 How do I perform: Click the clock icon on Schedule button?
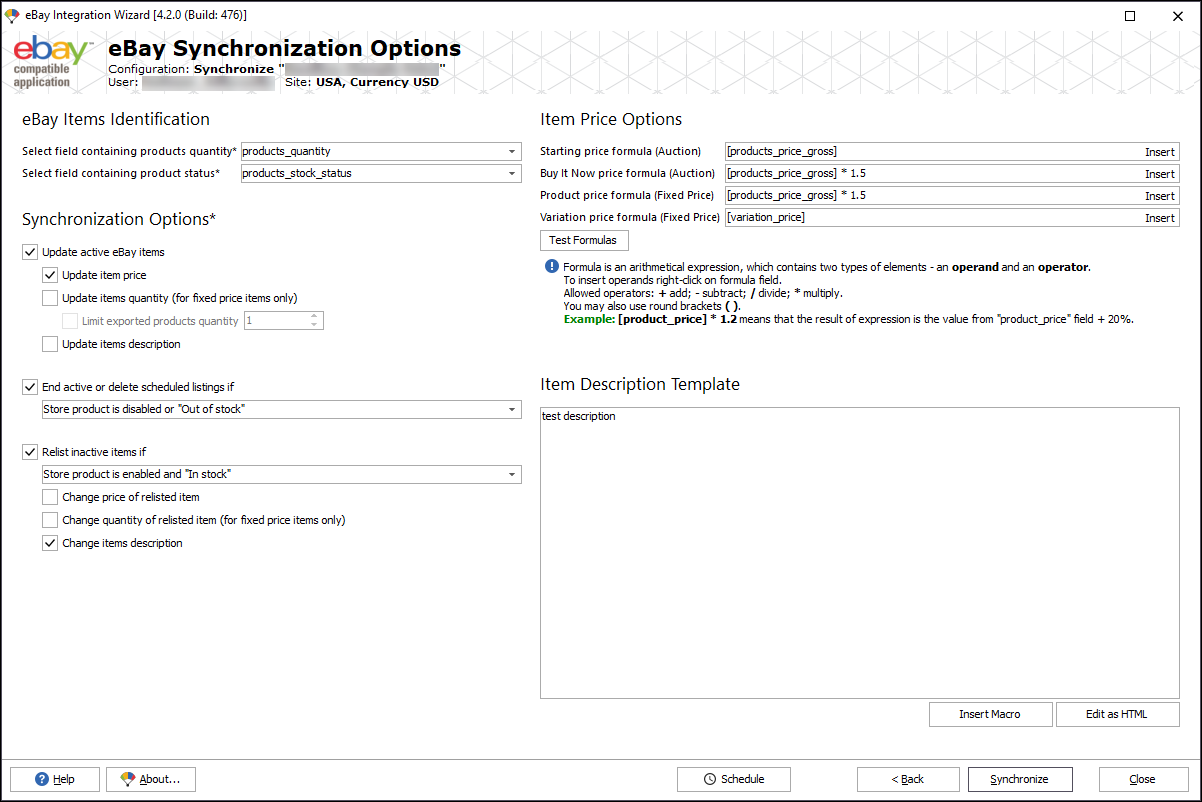710,779
